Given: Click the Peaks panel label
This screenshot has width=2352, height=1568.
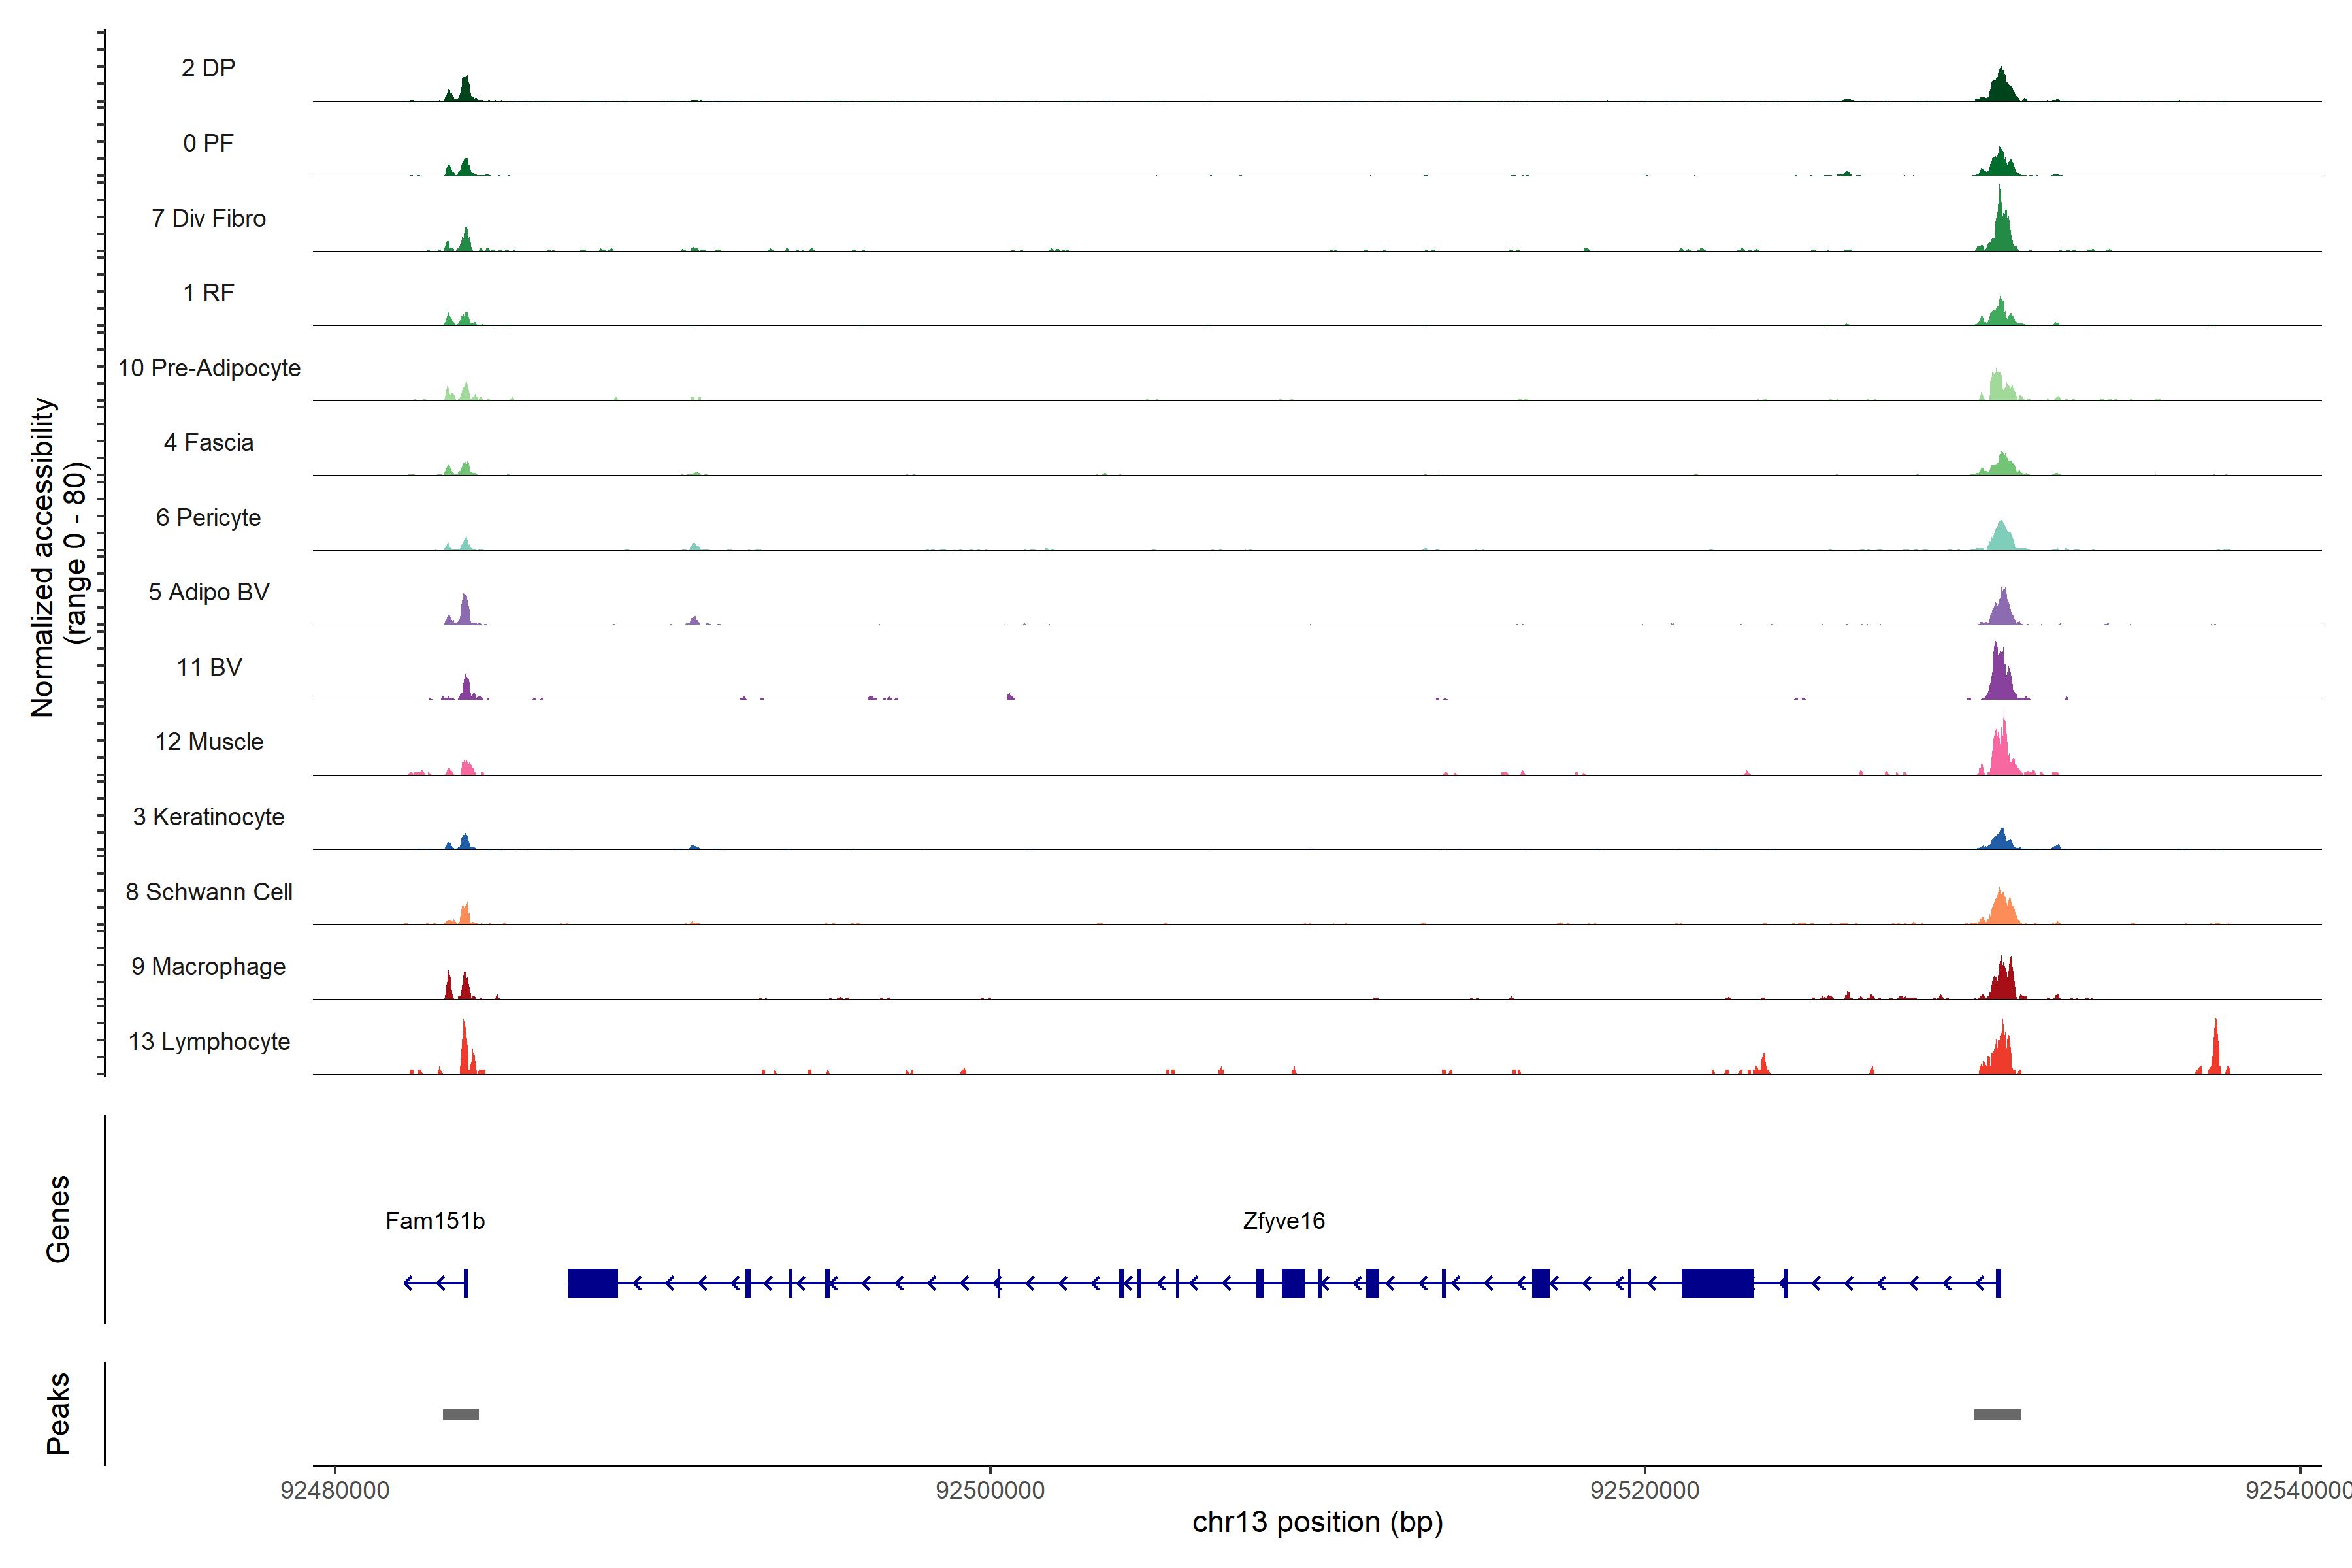Looking at the screenshot, I should pyautogui.click(x=58, y=1413).
